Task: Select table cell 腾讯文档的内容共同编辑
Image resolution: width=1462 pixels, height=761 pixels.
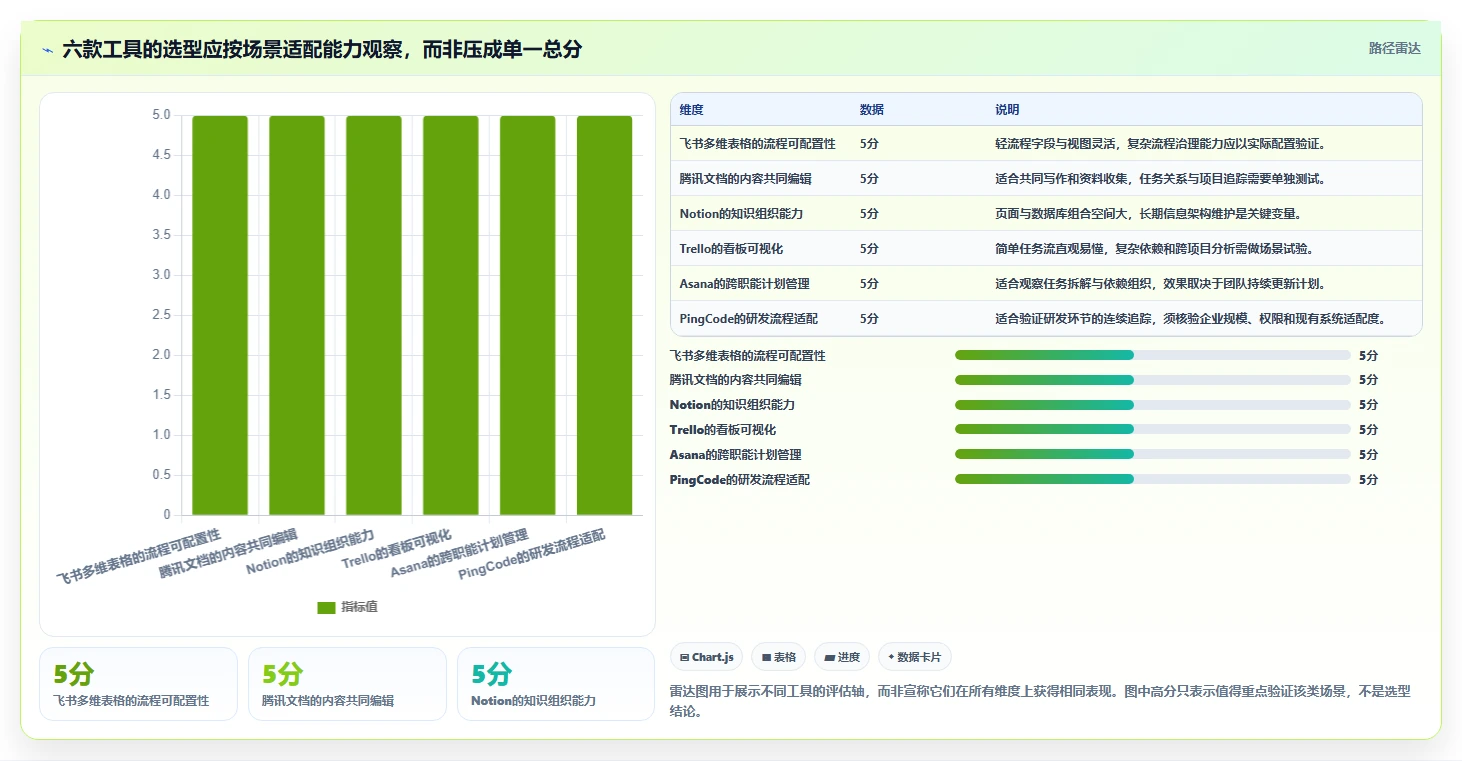Action: [x=745, y=179]
